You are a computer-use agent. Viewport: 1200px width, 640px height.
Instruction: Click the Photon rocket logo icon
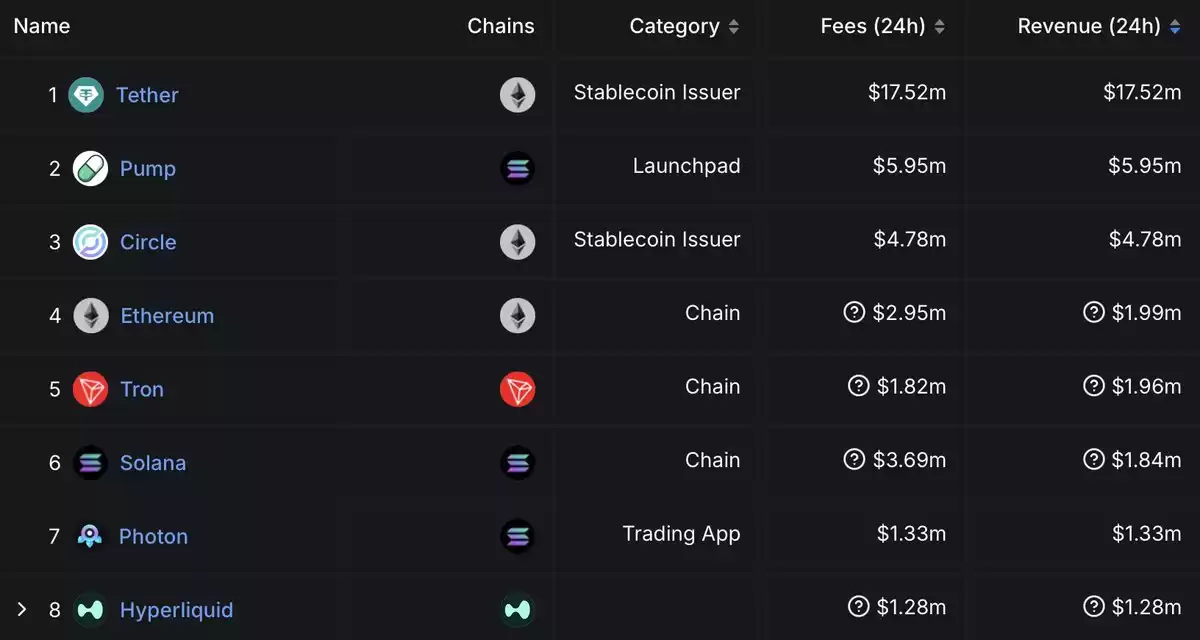[90, 536]
